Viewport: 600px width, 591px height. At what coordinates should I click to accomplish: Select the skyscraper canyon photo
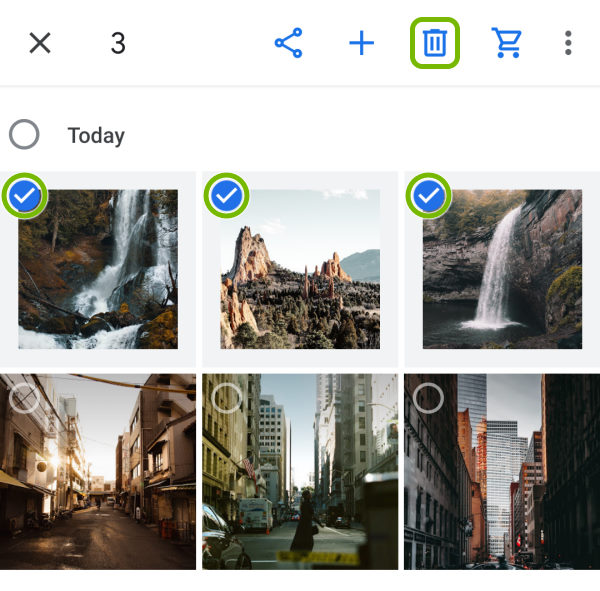click(x=429, y=398)
